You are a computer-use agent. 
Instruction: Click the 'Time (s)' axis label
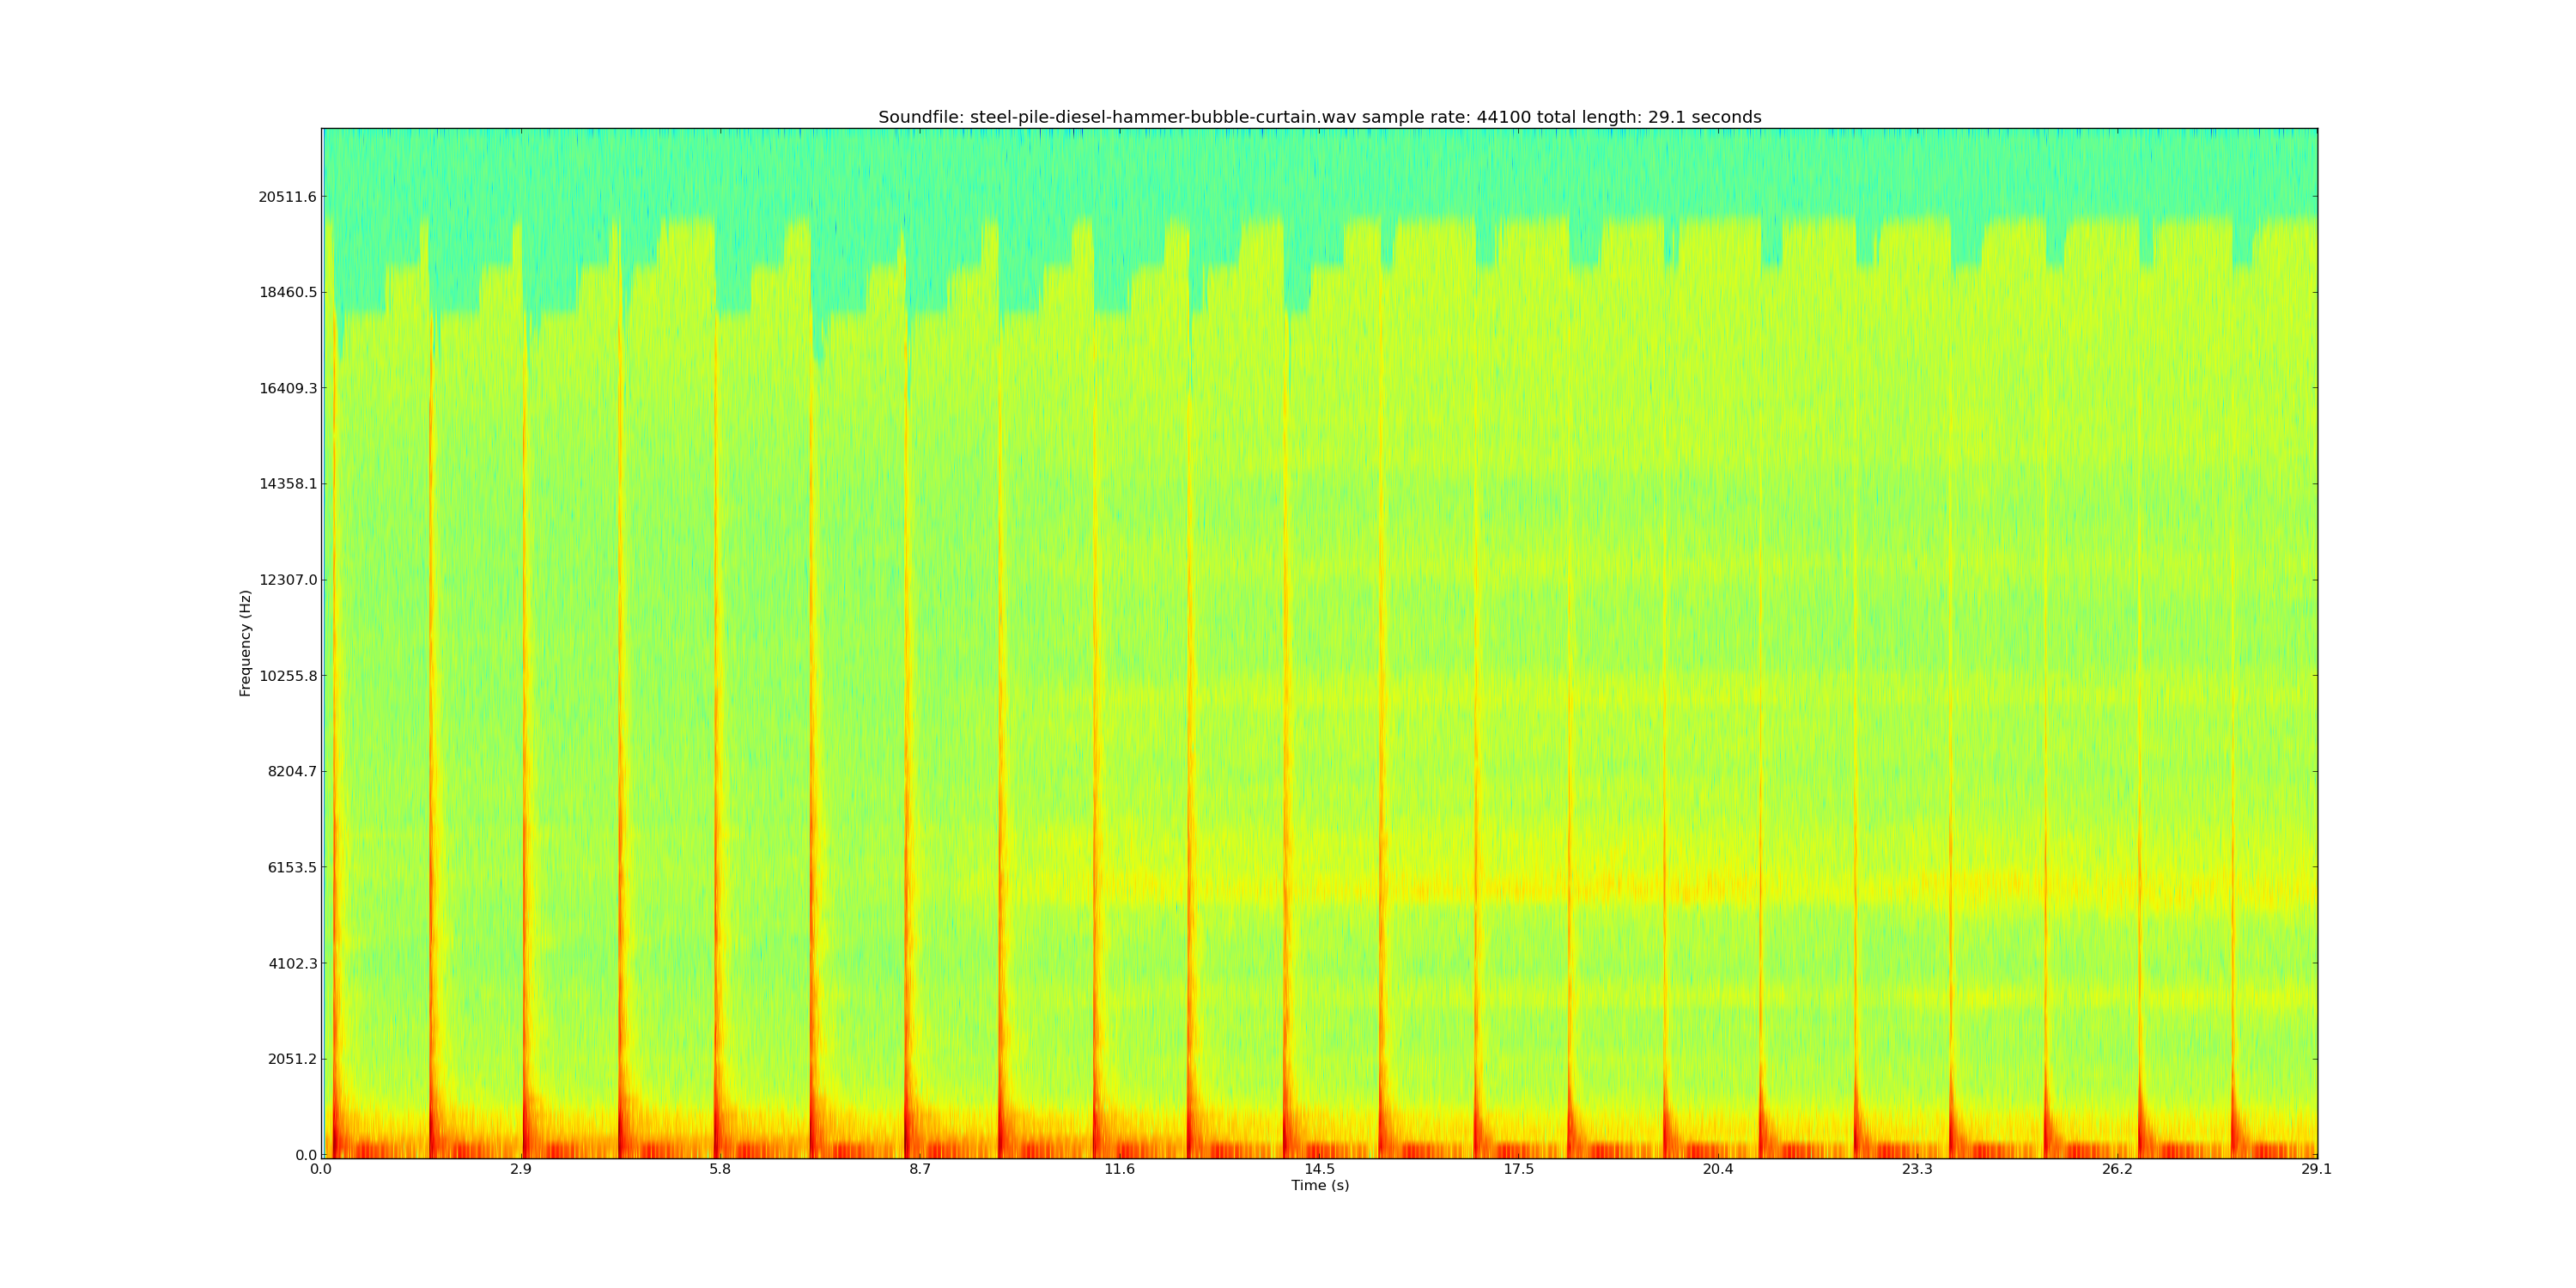pos(1319,1185)
